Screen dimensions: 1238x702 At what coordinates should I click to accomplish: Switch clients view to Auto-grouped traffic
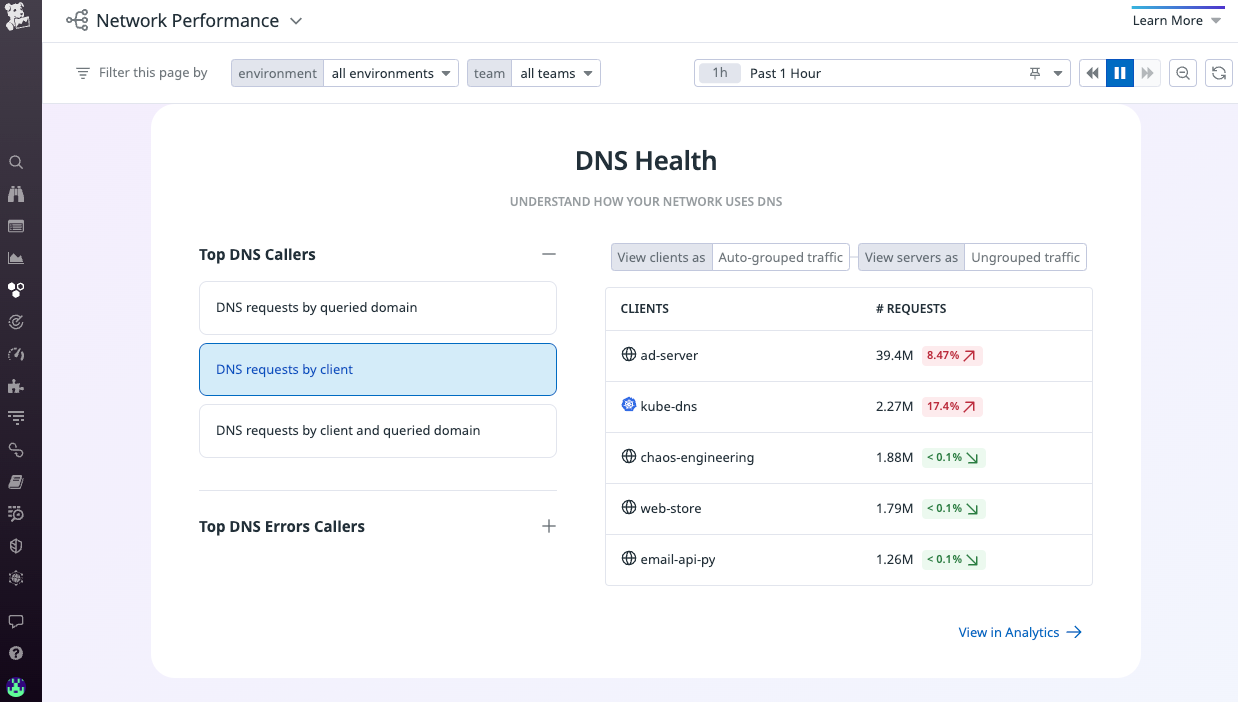click(780, 257)
